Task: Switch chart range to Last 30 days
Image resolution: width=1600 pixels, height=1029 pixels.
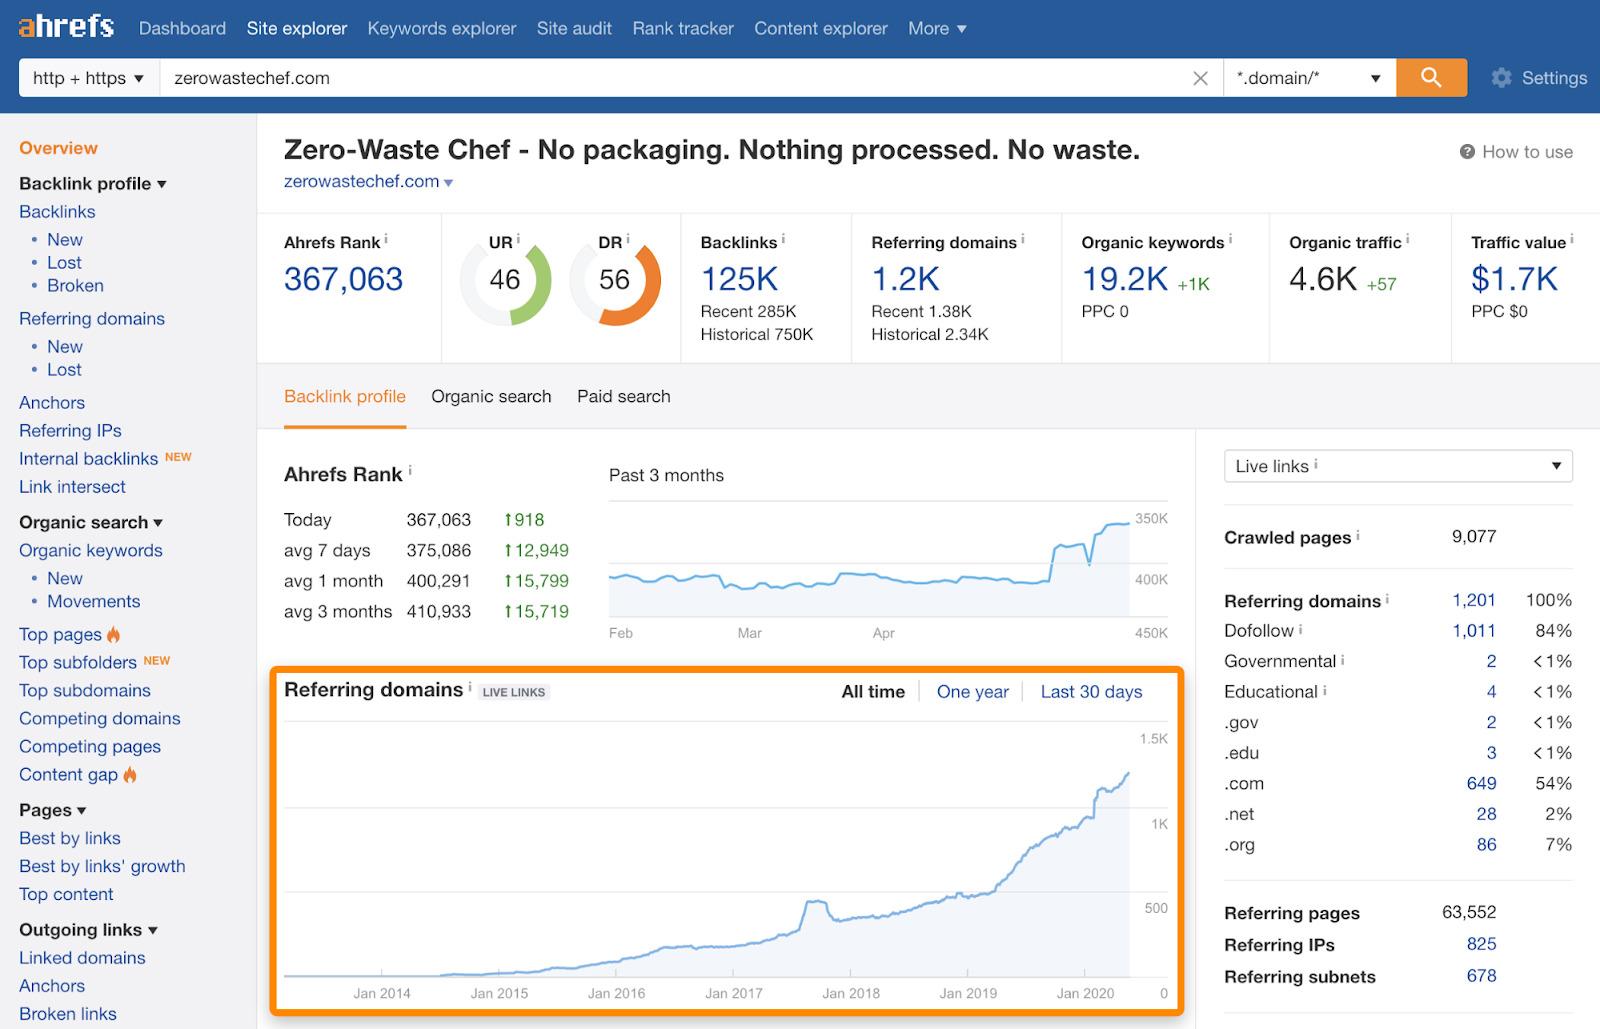Action: click(1091, 691)
